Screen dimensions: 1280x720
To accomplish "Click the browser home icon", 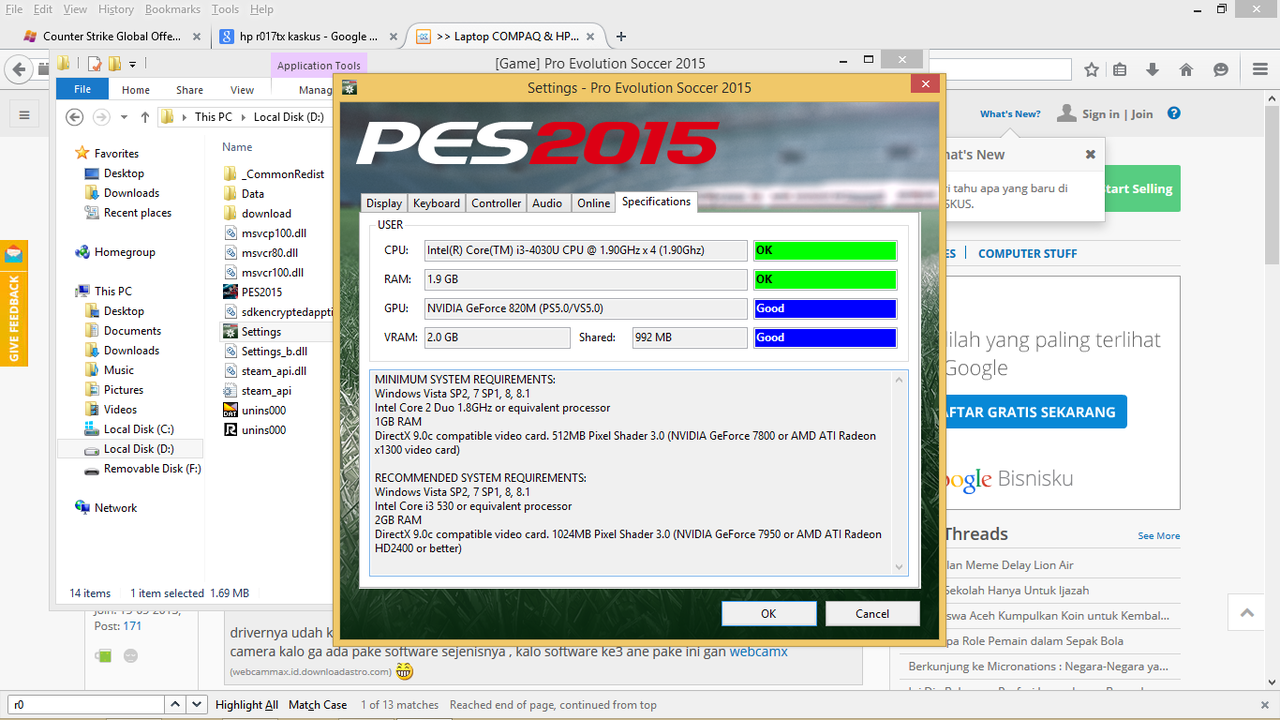I will pyautogui.click(x=1186, y=70).
